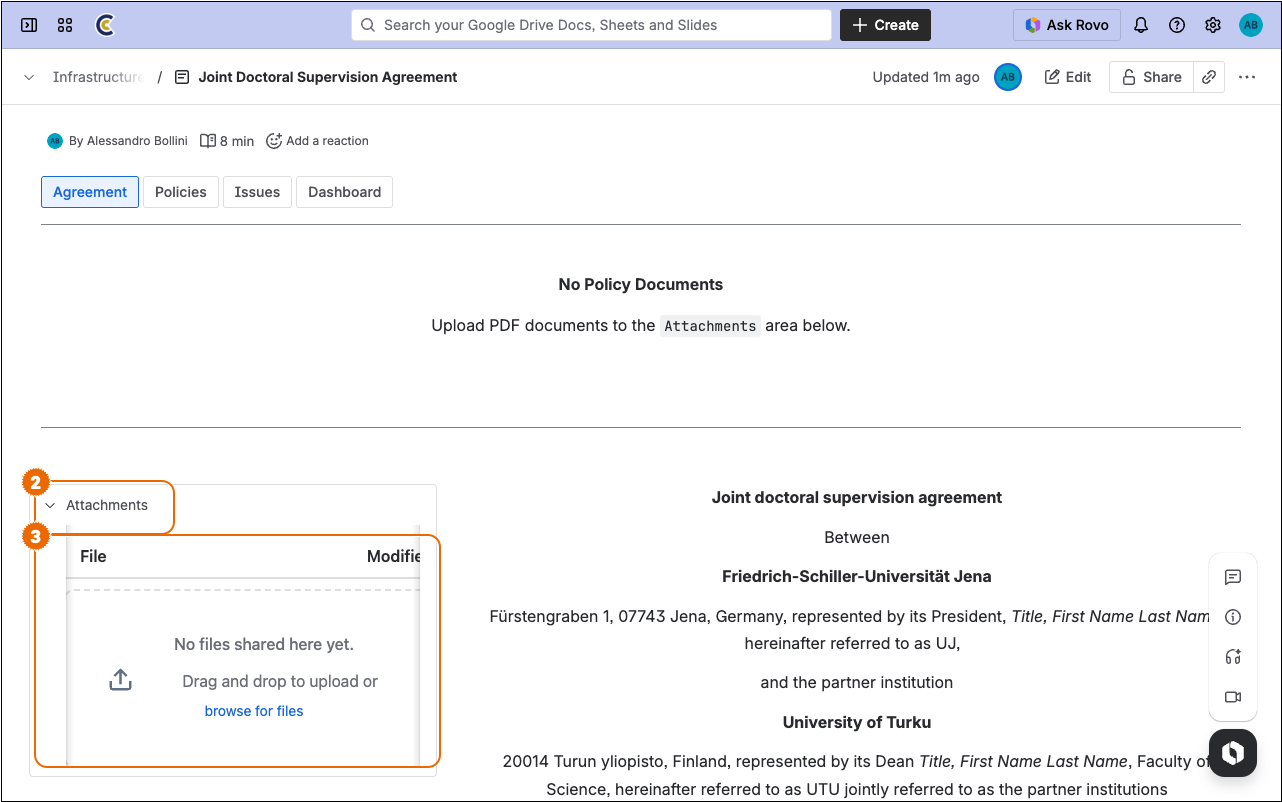Open the app switcher grid
The image size is (1282, 802).
[65, 25]
